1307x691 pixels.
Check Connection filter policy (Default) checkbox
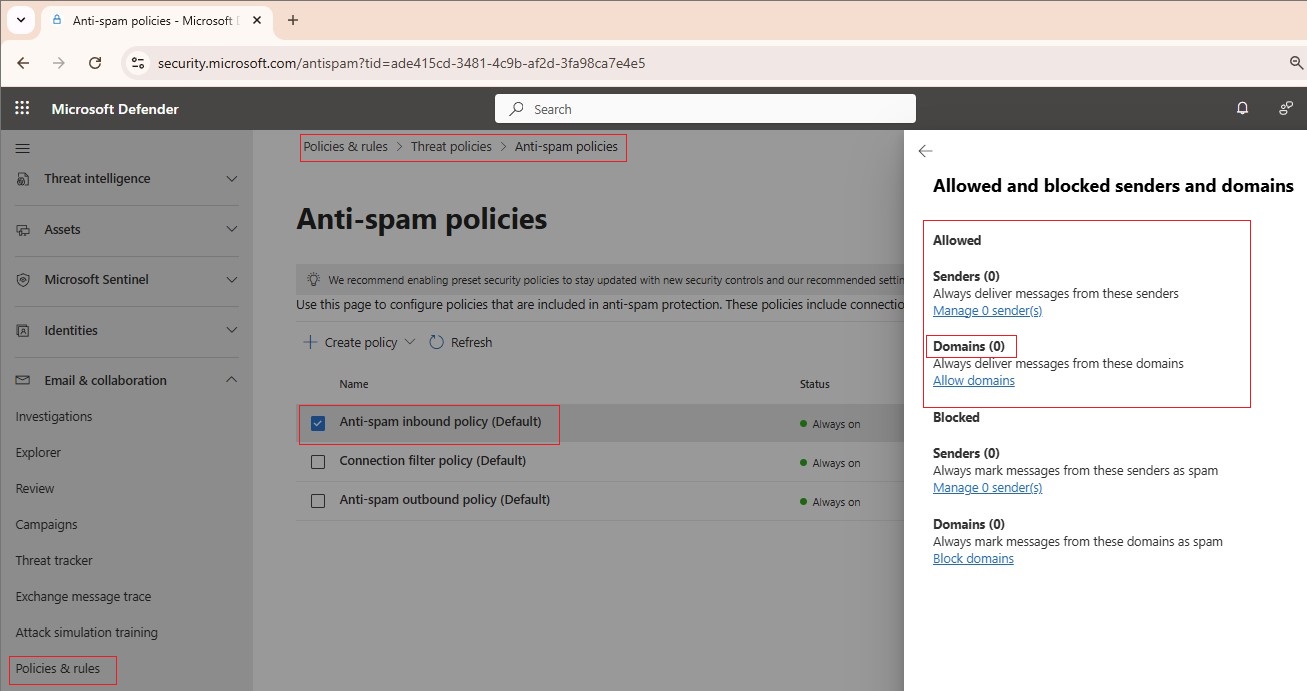318,462
